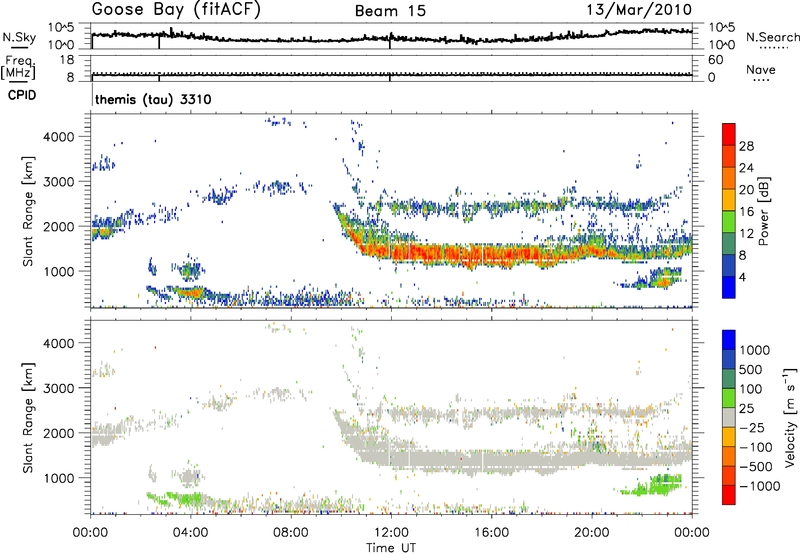Click the 'Power [dB]' colorbar title
This screenshot has width=800, height=554.
[763, 211]
